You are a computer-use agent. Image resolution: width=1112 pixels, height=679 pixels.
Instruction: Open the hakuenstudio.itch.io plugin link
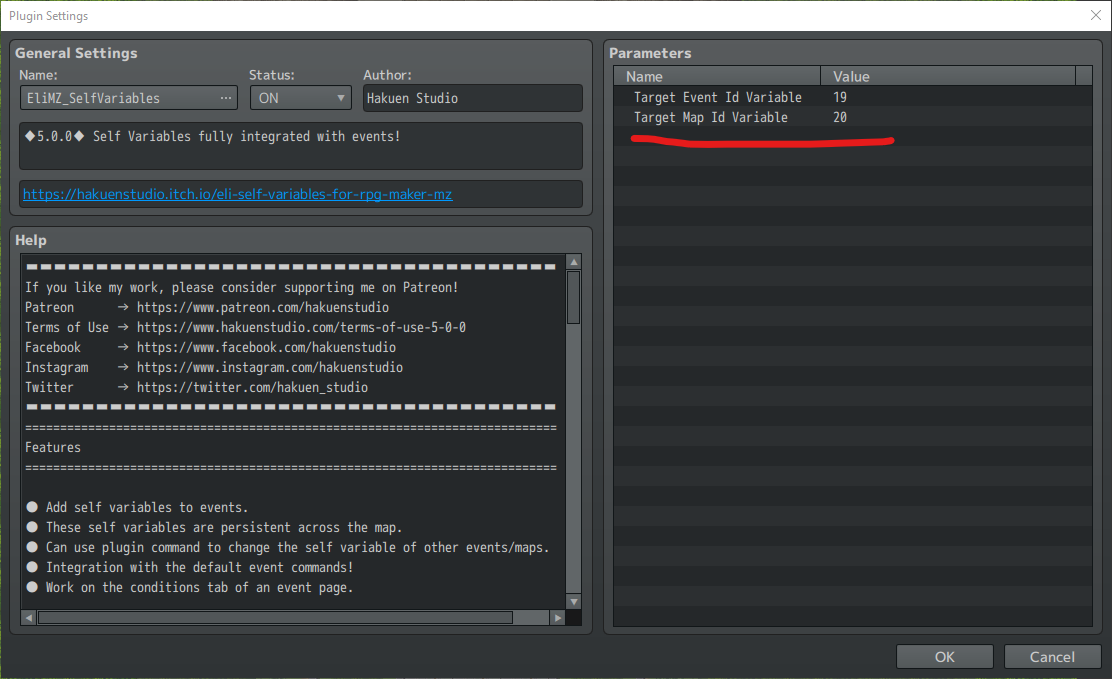(237, 194)
